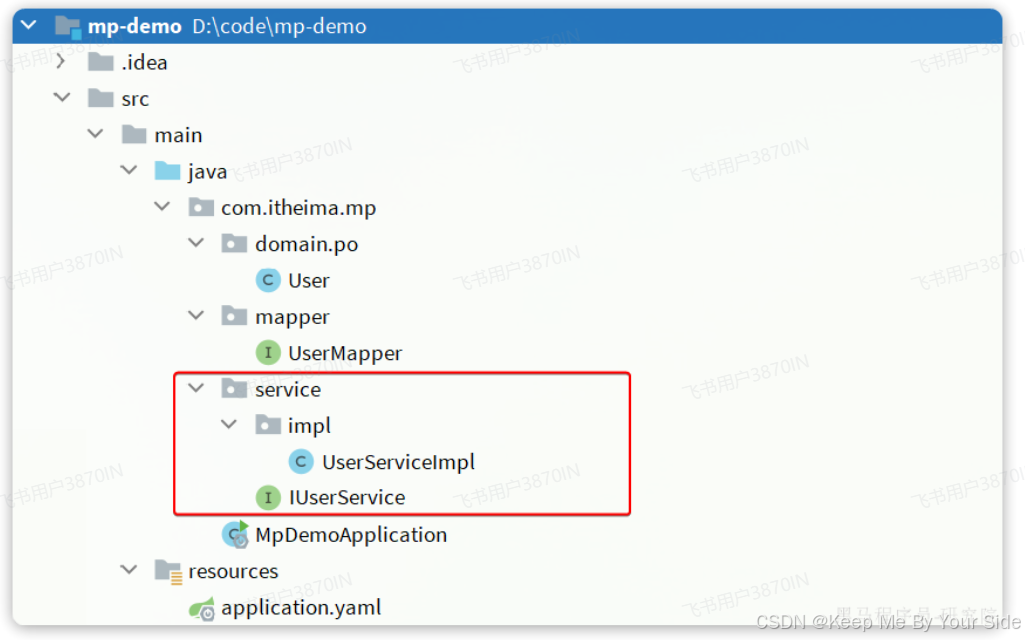Expand the .idea folder
Viewport: 1025px width, 640px height.
(x=60, y=62)
